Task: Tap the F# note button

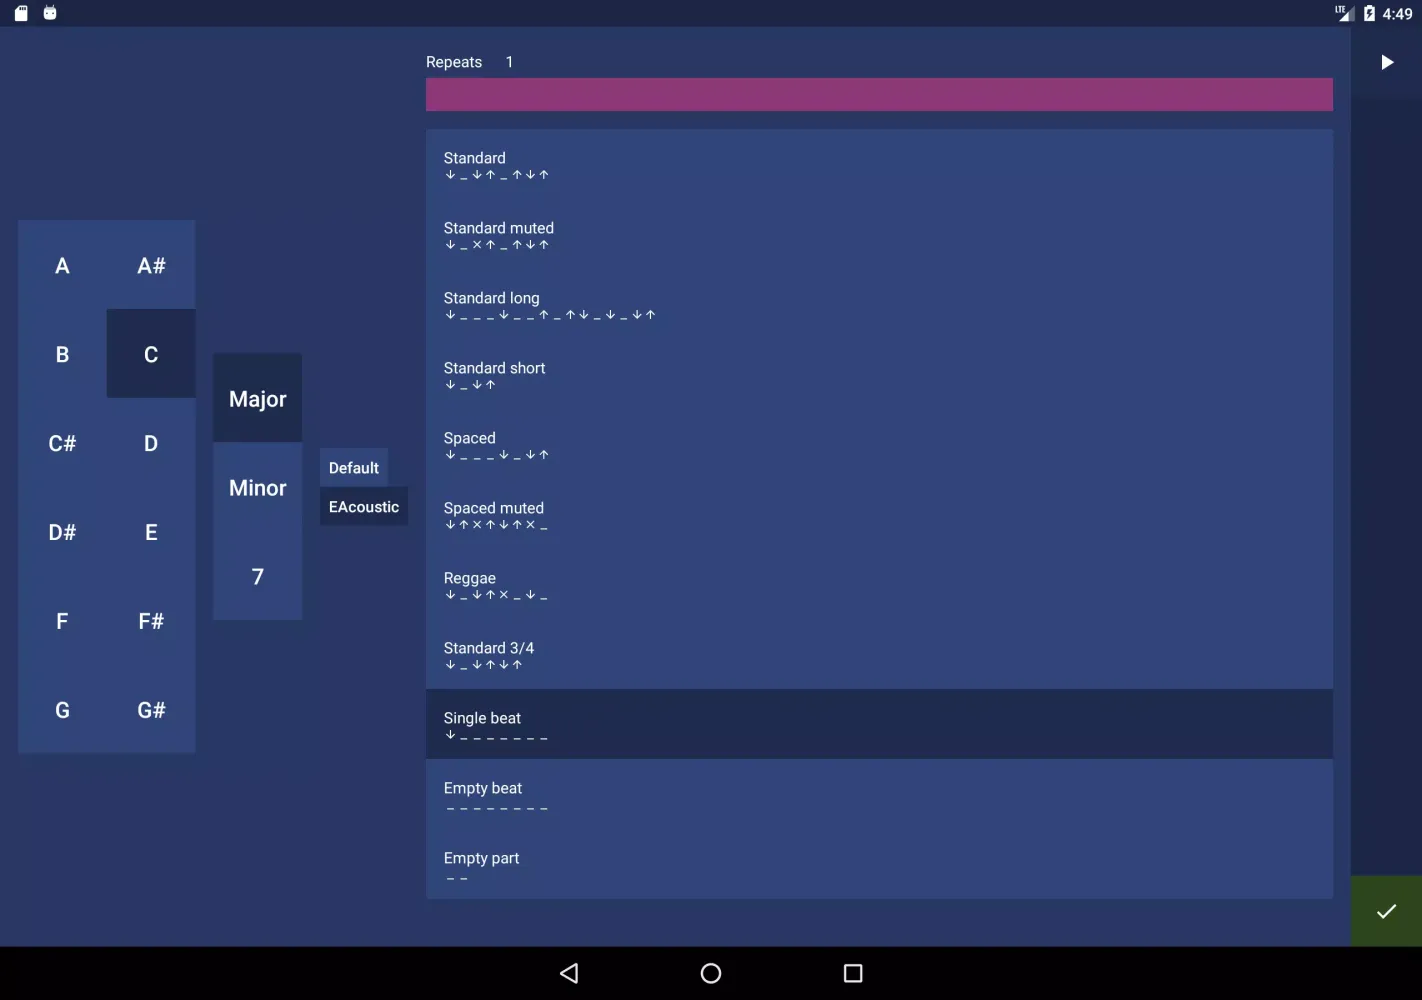Action: coord(151,621)
